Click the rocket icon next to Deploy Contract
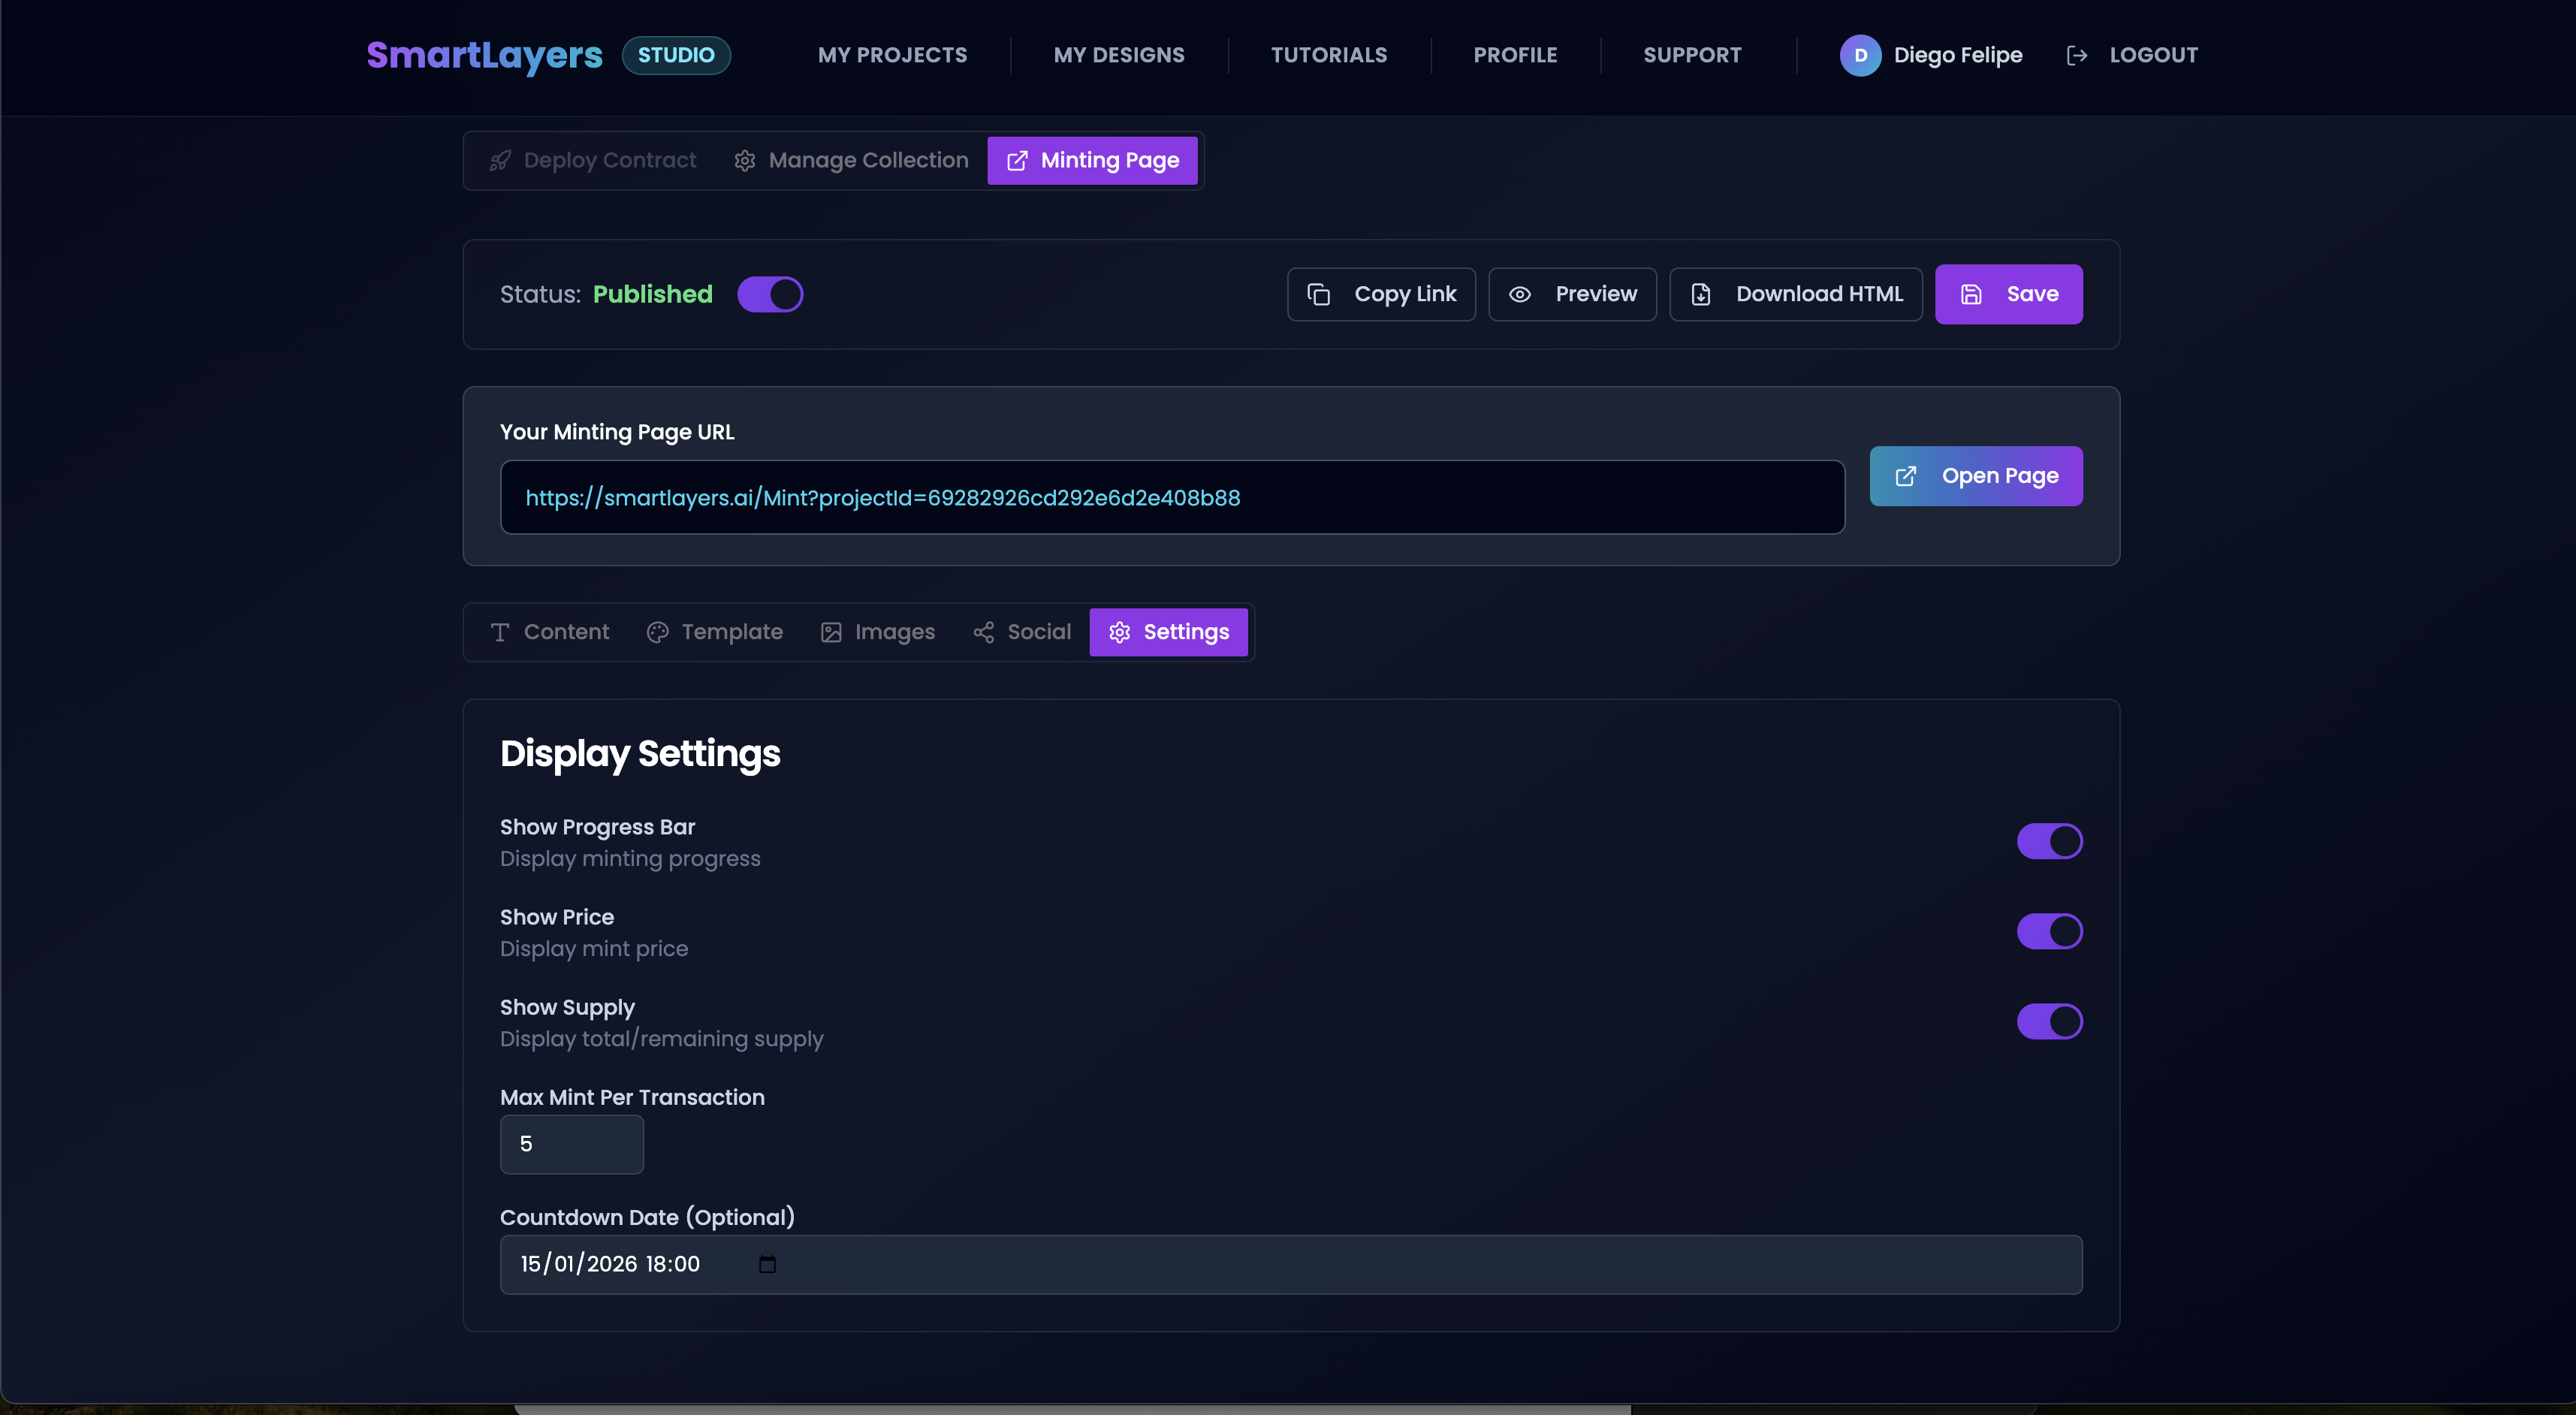Screen dimensions: 2576x1415 [x=500, y=160]
